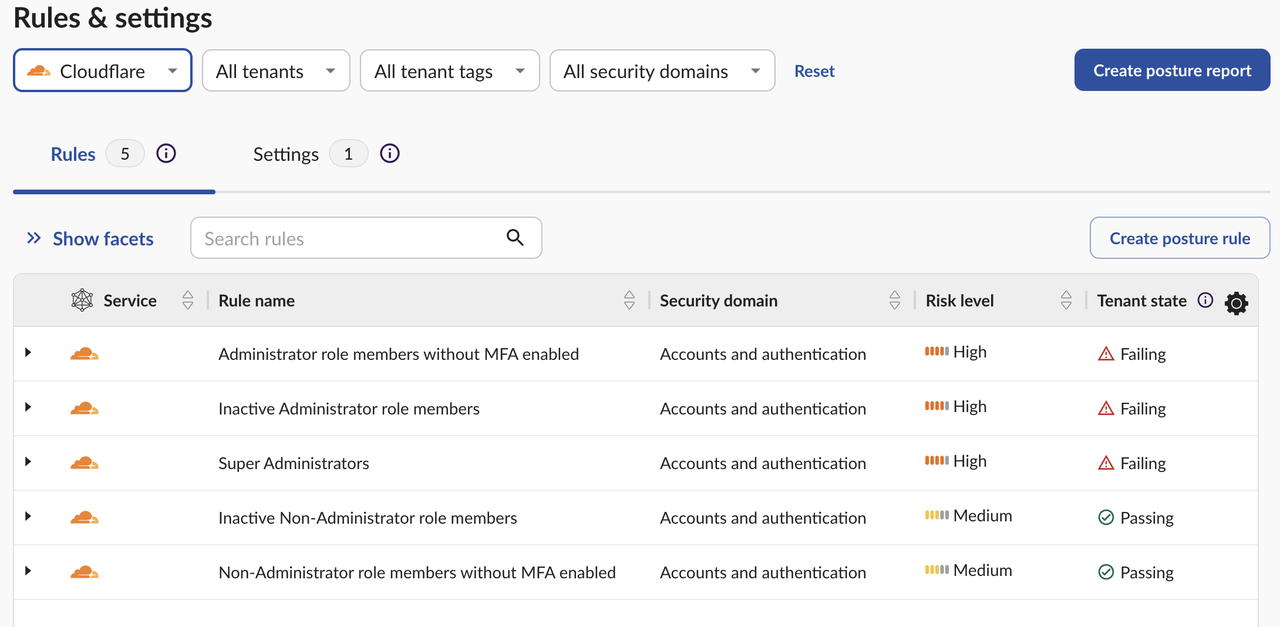Open the All security domains dropdown
The width and height of the screenshot is (1280, 627).
[662, 71]
